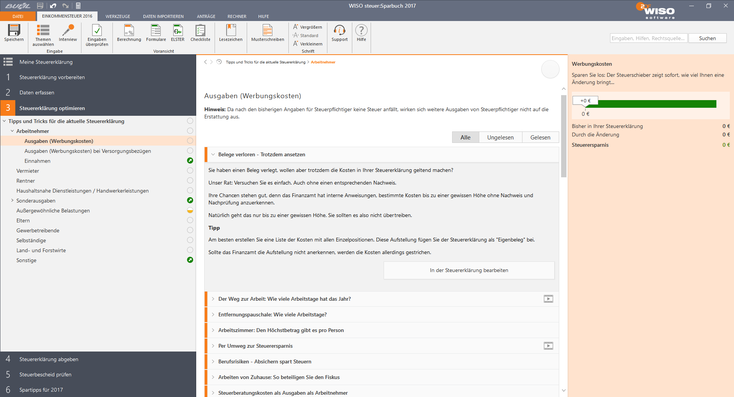Screen dimensions: 734x397
Task: Click the round circle button top right of content
Action: [x=550, y=70]
